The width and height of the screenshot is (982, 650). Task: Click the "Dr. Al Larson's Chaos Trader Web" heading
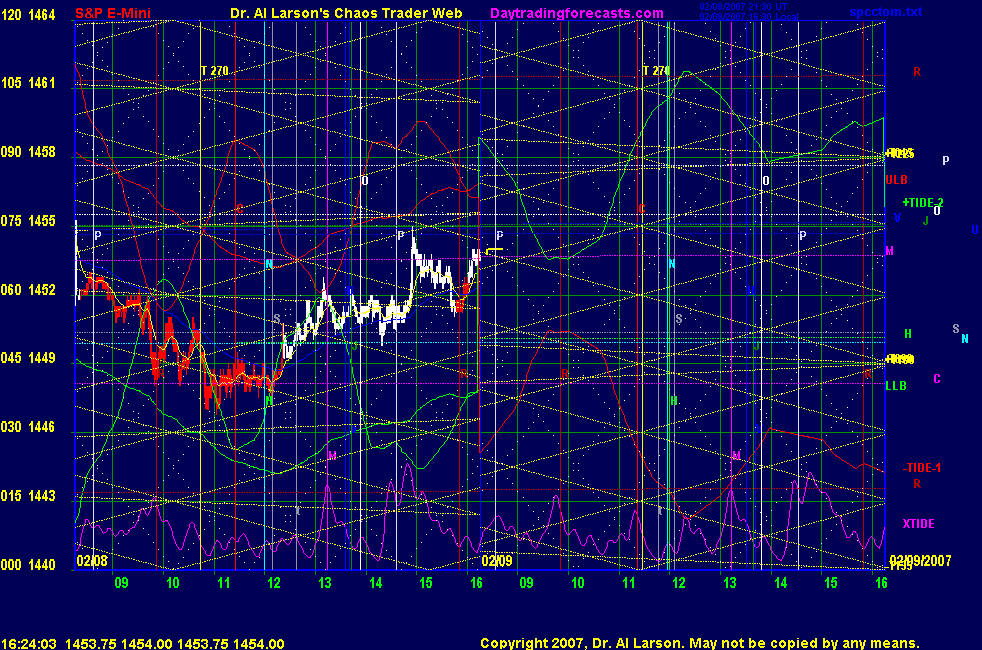tap(346, 13)
